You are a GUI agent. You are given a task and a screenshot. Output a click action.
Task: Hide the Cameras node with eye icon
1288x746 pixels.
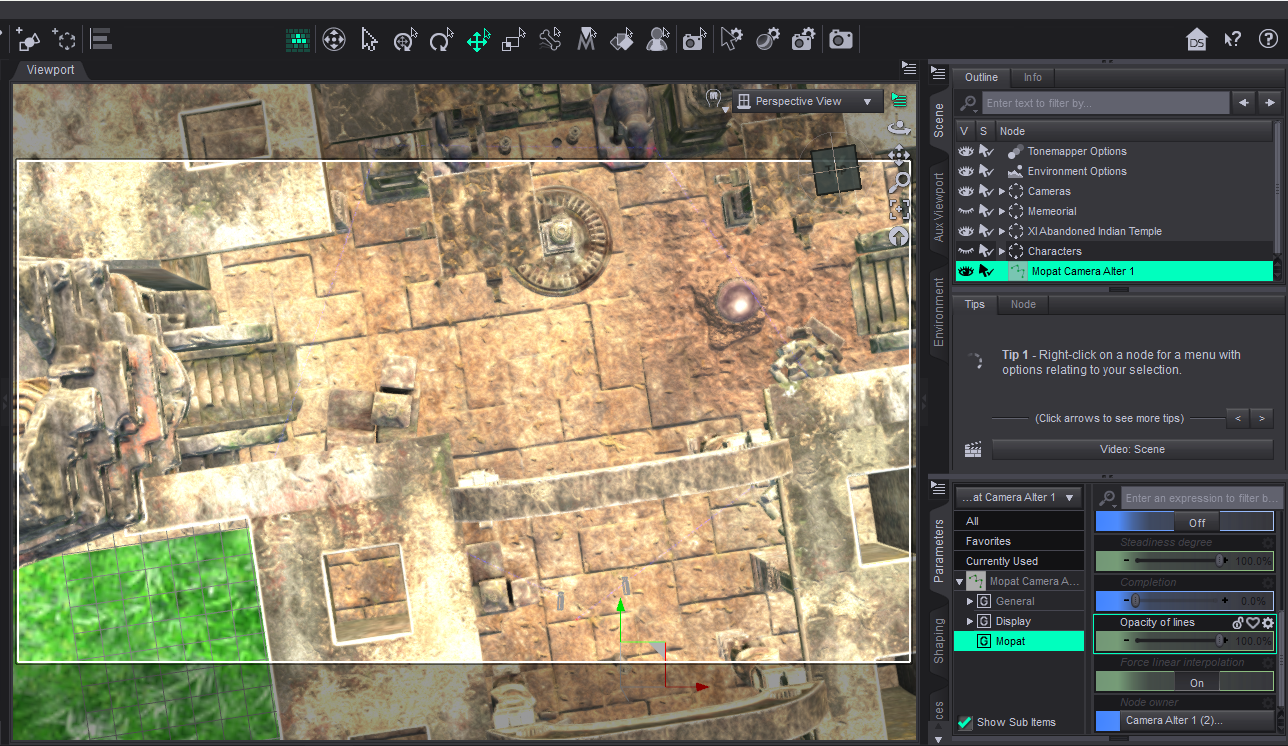(965, 191)
